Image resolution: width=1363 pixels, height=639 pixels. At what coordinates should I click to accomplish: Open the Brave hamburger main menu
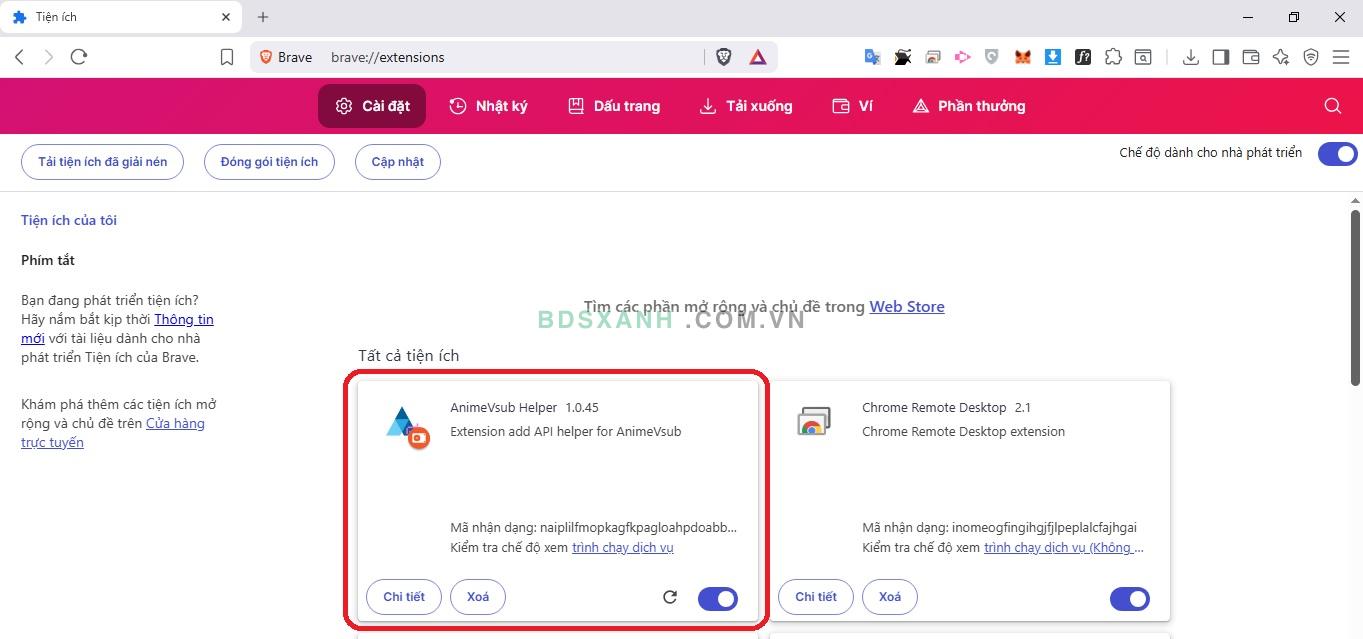pyautogui.click(x=1341, y=57)
